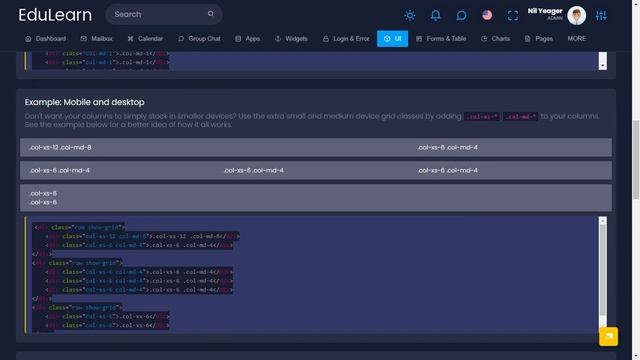Viewport: 640px width, 360px height.
Task: Click Widgets anchor icon
Action: click(x=278, y=39)
